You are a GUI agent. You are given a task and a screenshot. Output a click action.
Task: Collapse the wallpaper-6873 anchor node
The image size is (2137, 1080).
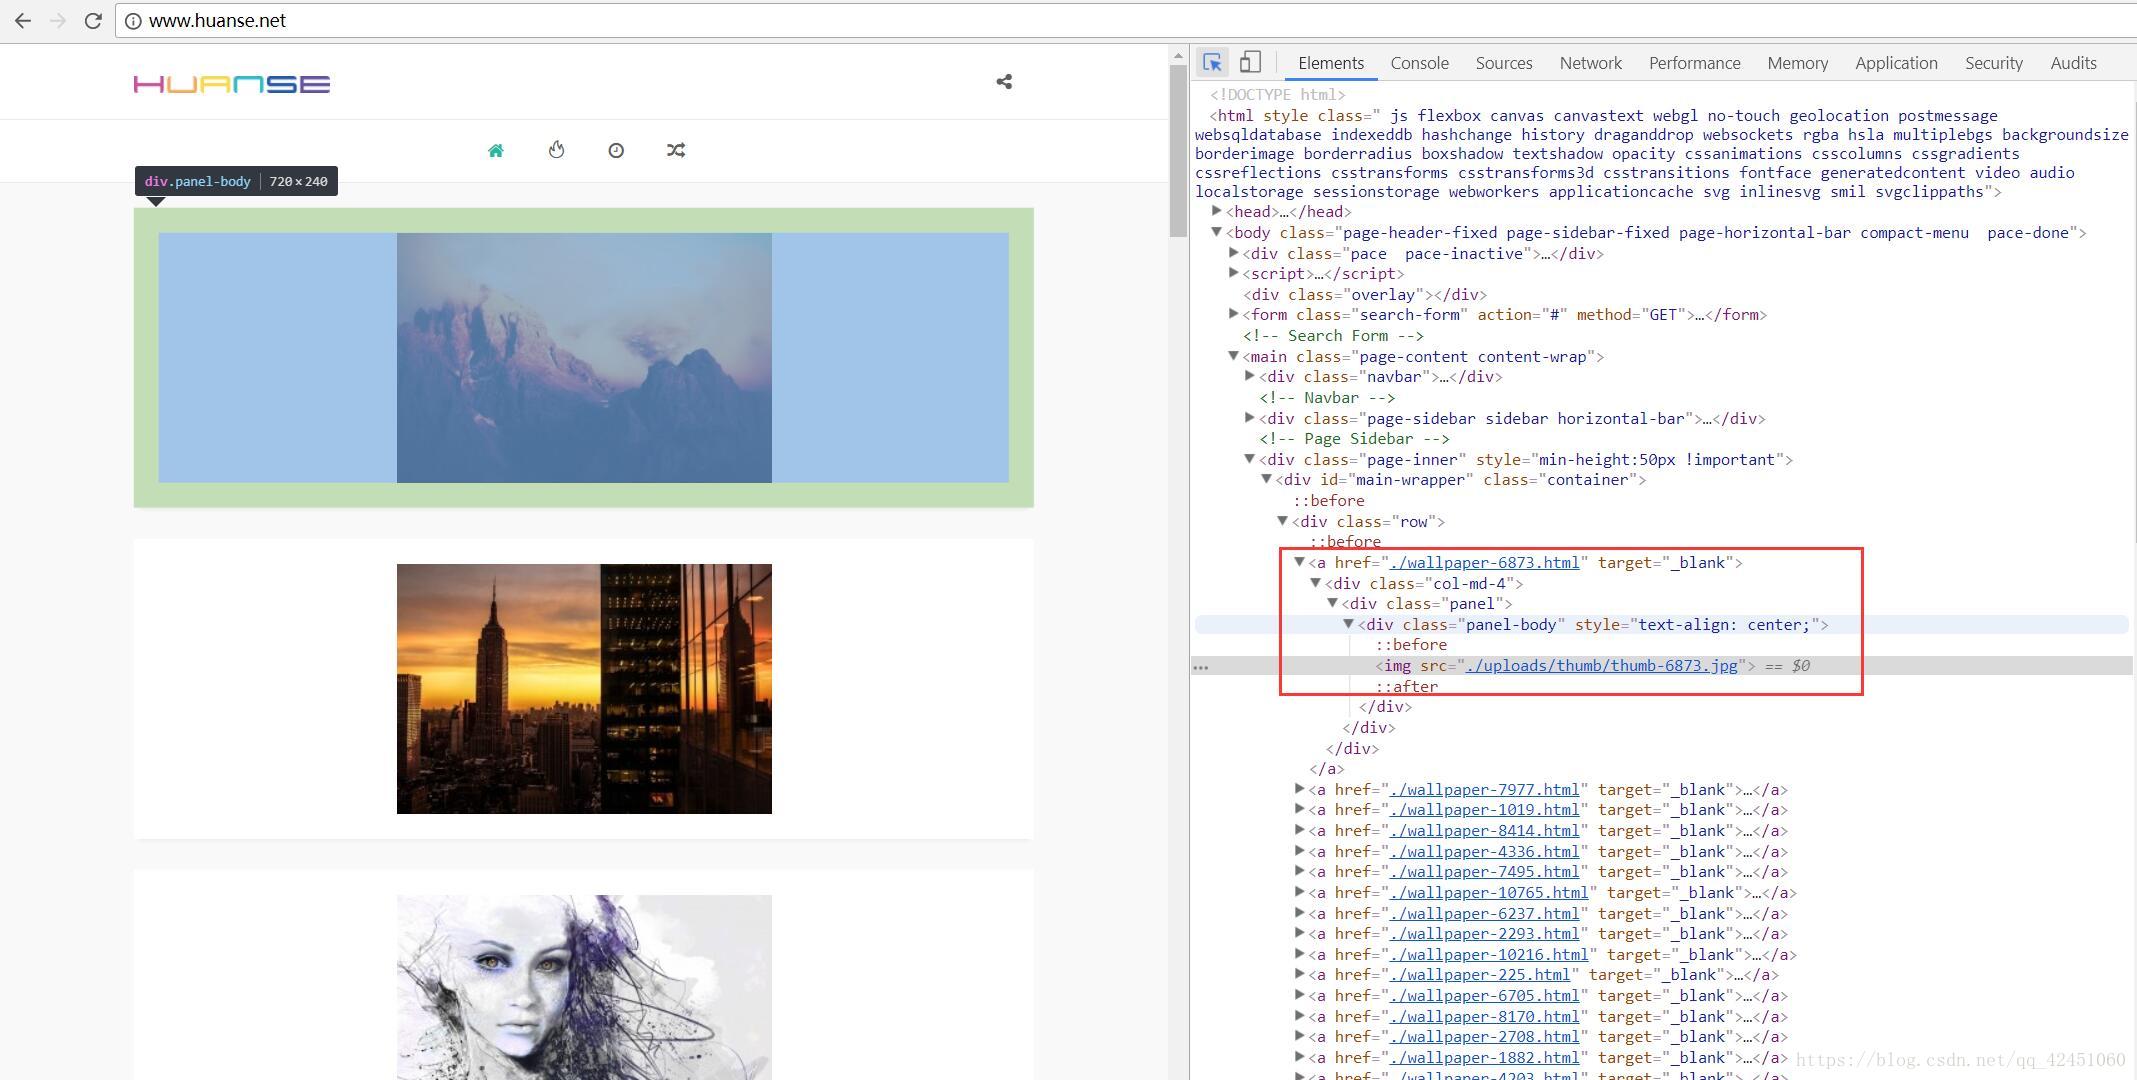1300,562
